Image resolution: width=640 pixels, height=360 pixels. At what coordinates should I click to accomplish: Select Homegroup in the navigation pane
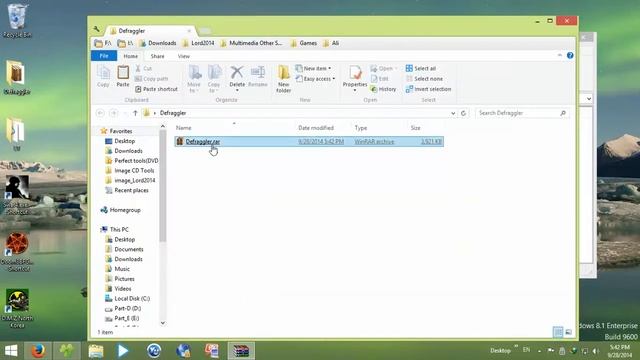click(x=121, y=210)
